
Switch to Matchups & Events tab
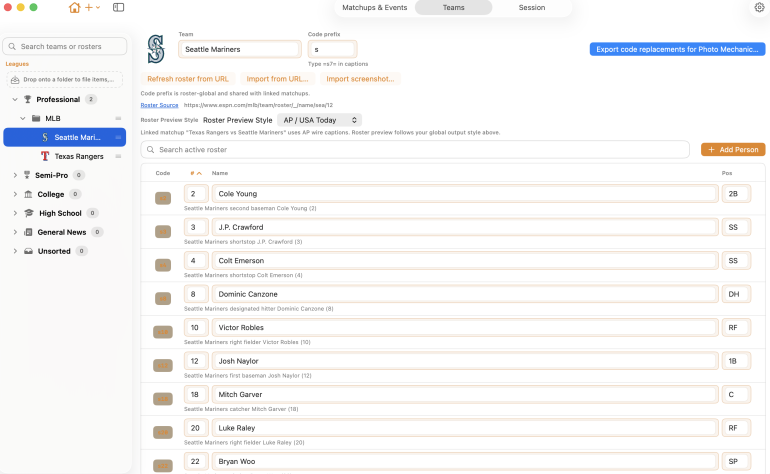click(375, 7)
